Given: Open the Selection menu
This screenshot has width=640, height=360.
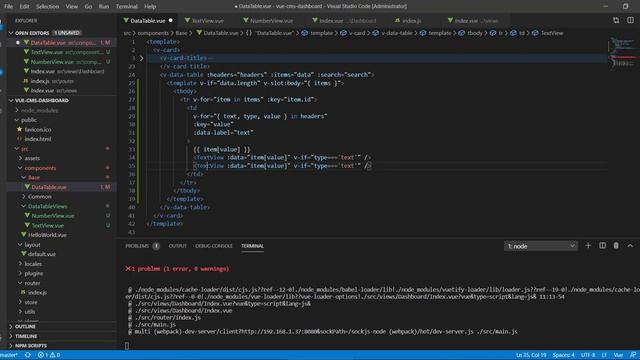Looking at the screenshot, I should tap(47, 7).
